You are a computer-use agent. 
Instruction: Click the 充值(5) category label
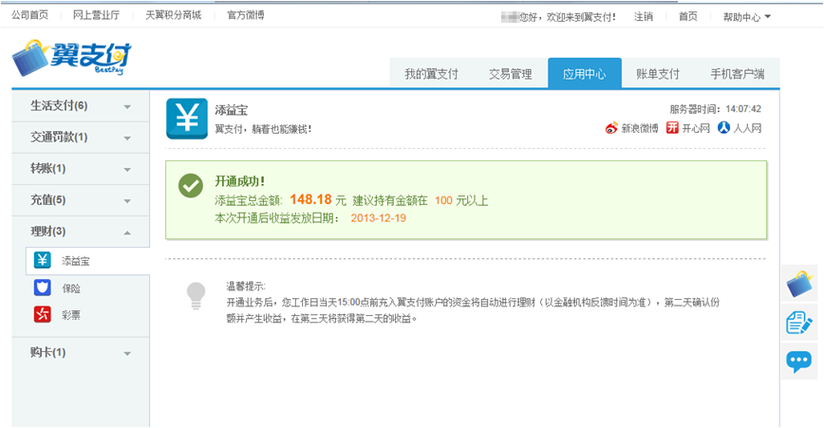coord(48,200)
